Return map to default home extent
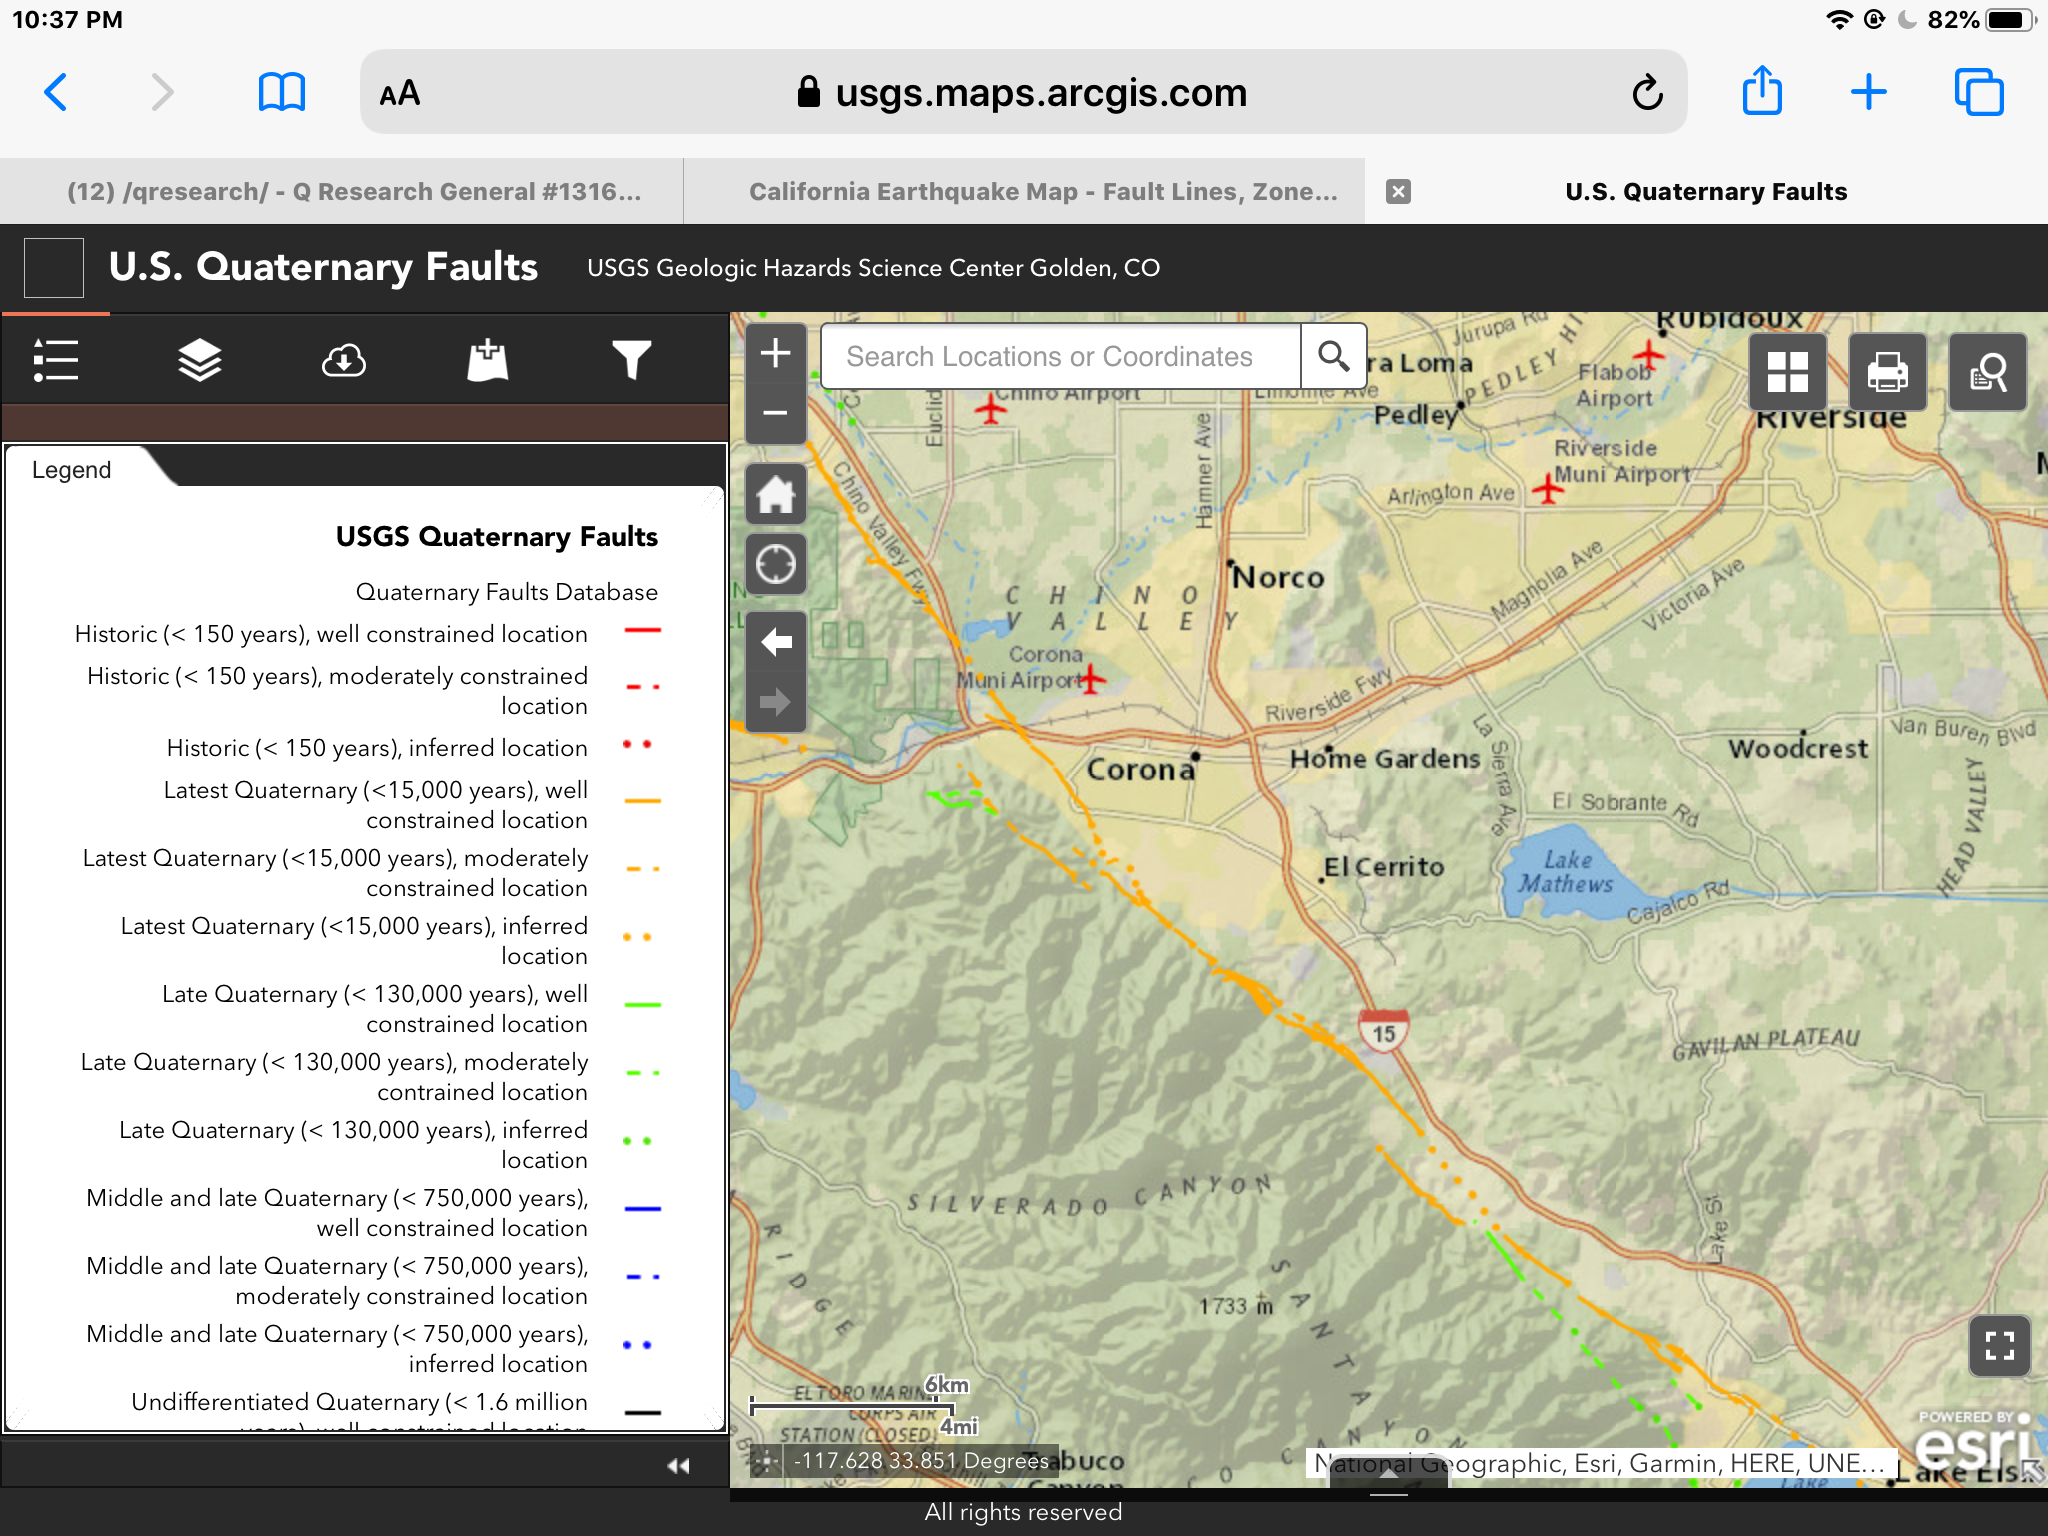Image resolution: width=2048 pixels, height=1536 pixels. [x=776, y=494]
